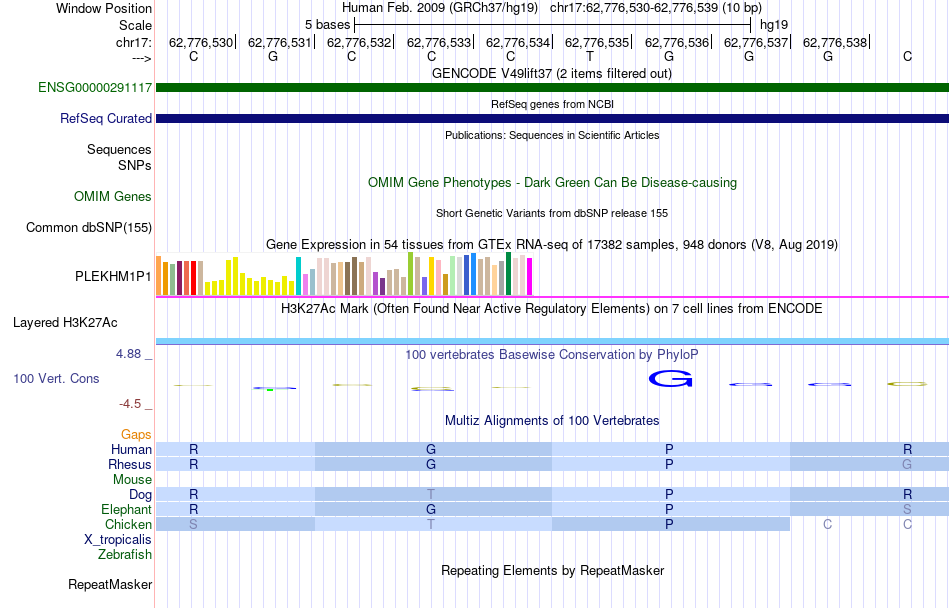Click the Rhesus species row label
This screenshot has height=608, width=950.
pyautogui.click(x=130, y=464)
